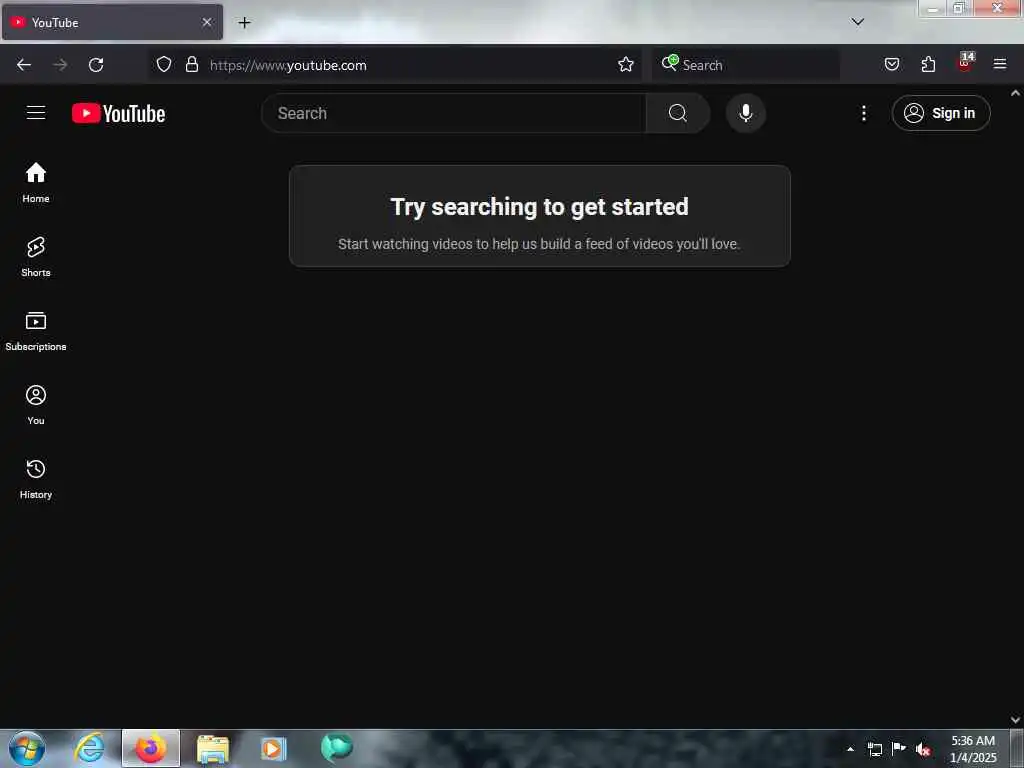Open the Action Center flag icon
The width and height of the screenshot is (1024, 768).
point(899,749)
